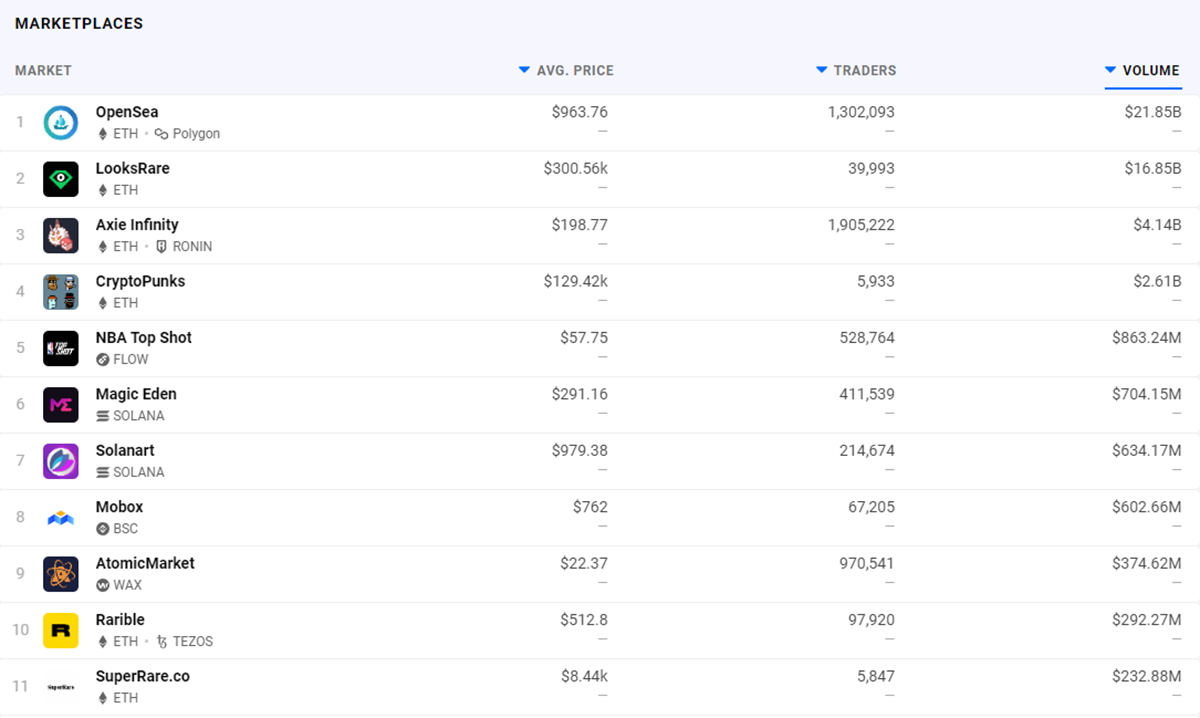Click CryptoPunks' average price $129.42k
Image resolution: width=1200 pixels, height=718 pixels.
click(575, 281)
